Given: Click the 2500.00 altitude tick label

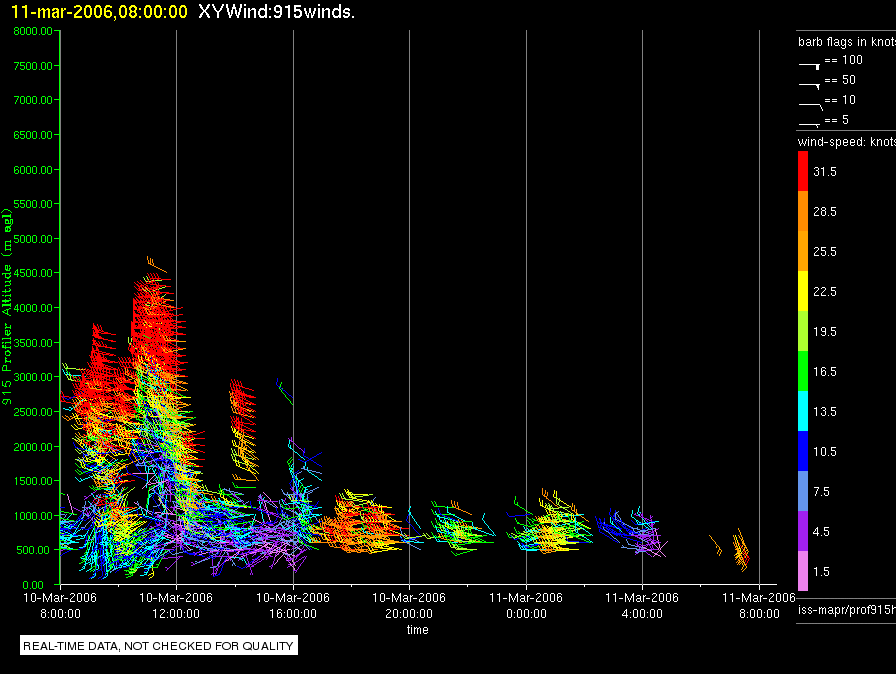Looking at the screenshot, I should [x=33, y=412].
